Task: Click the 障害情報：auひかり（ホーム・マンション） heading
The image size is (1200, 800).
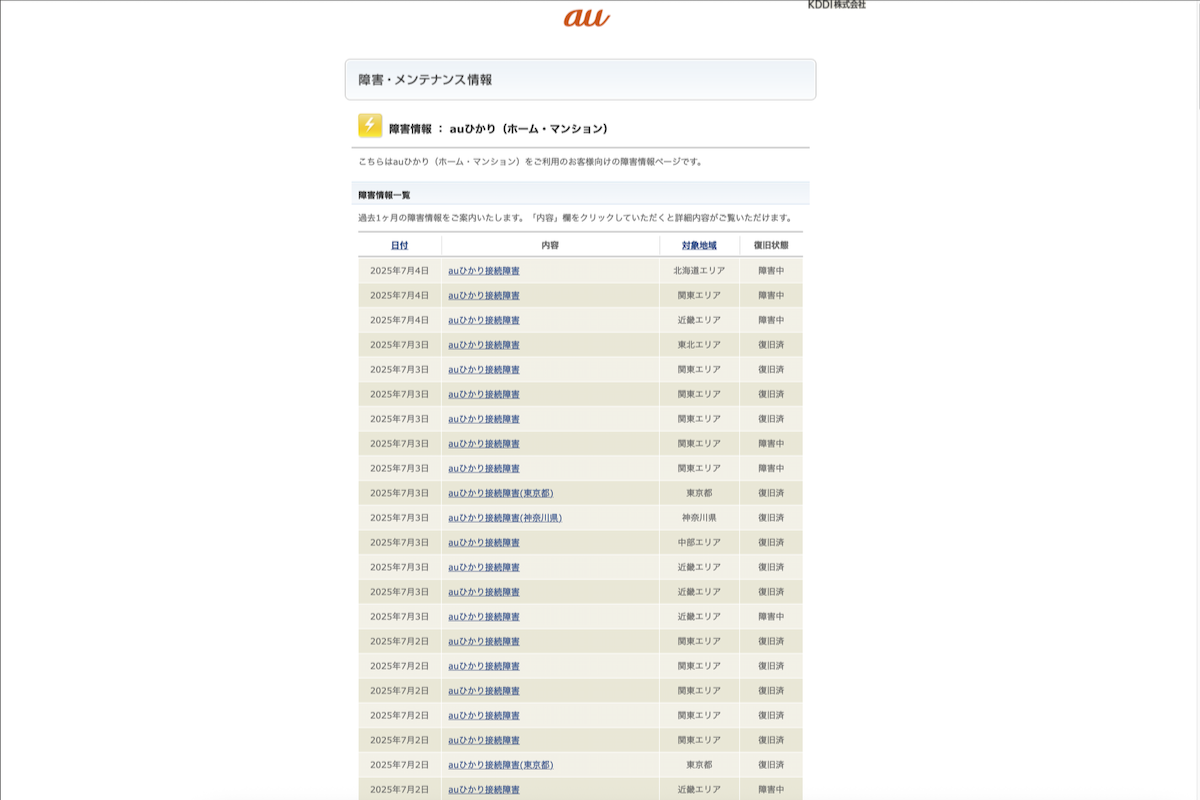Action: pos(498,129)
